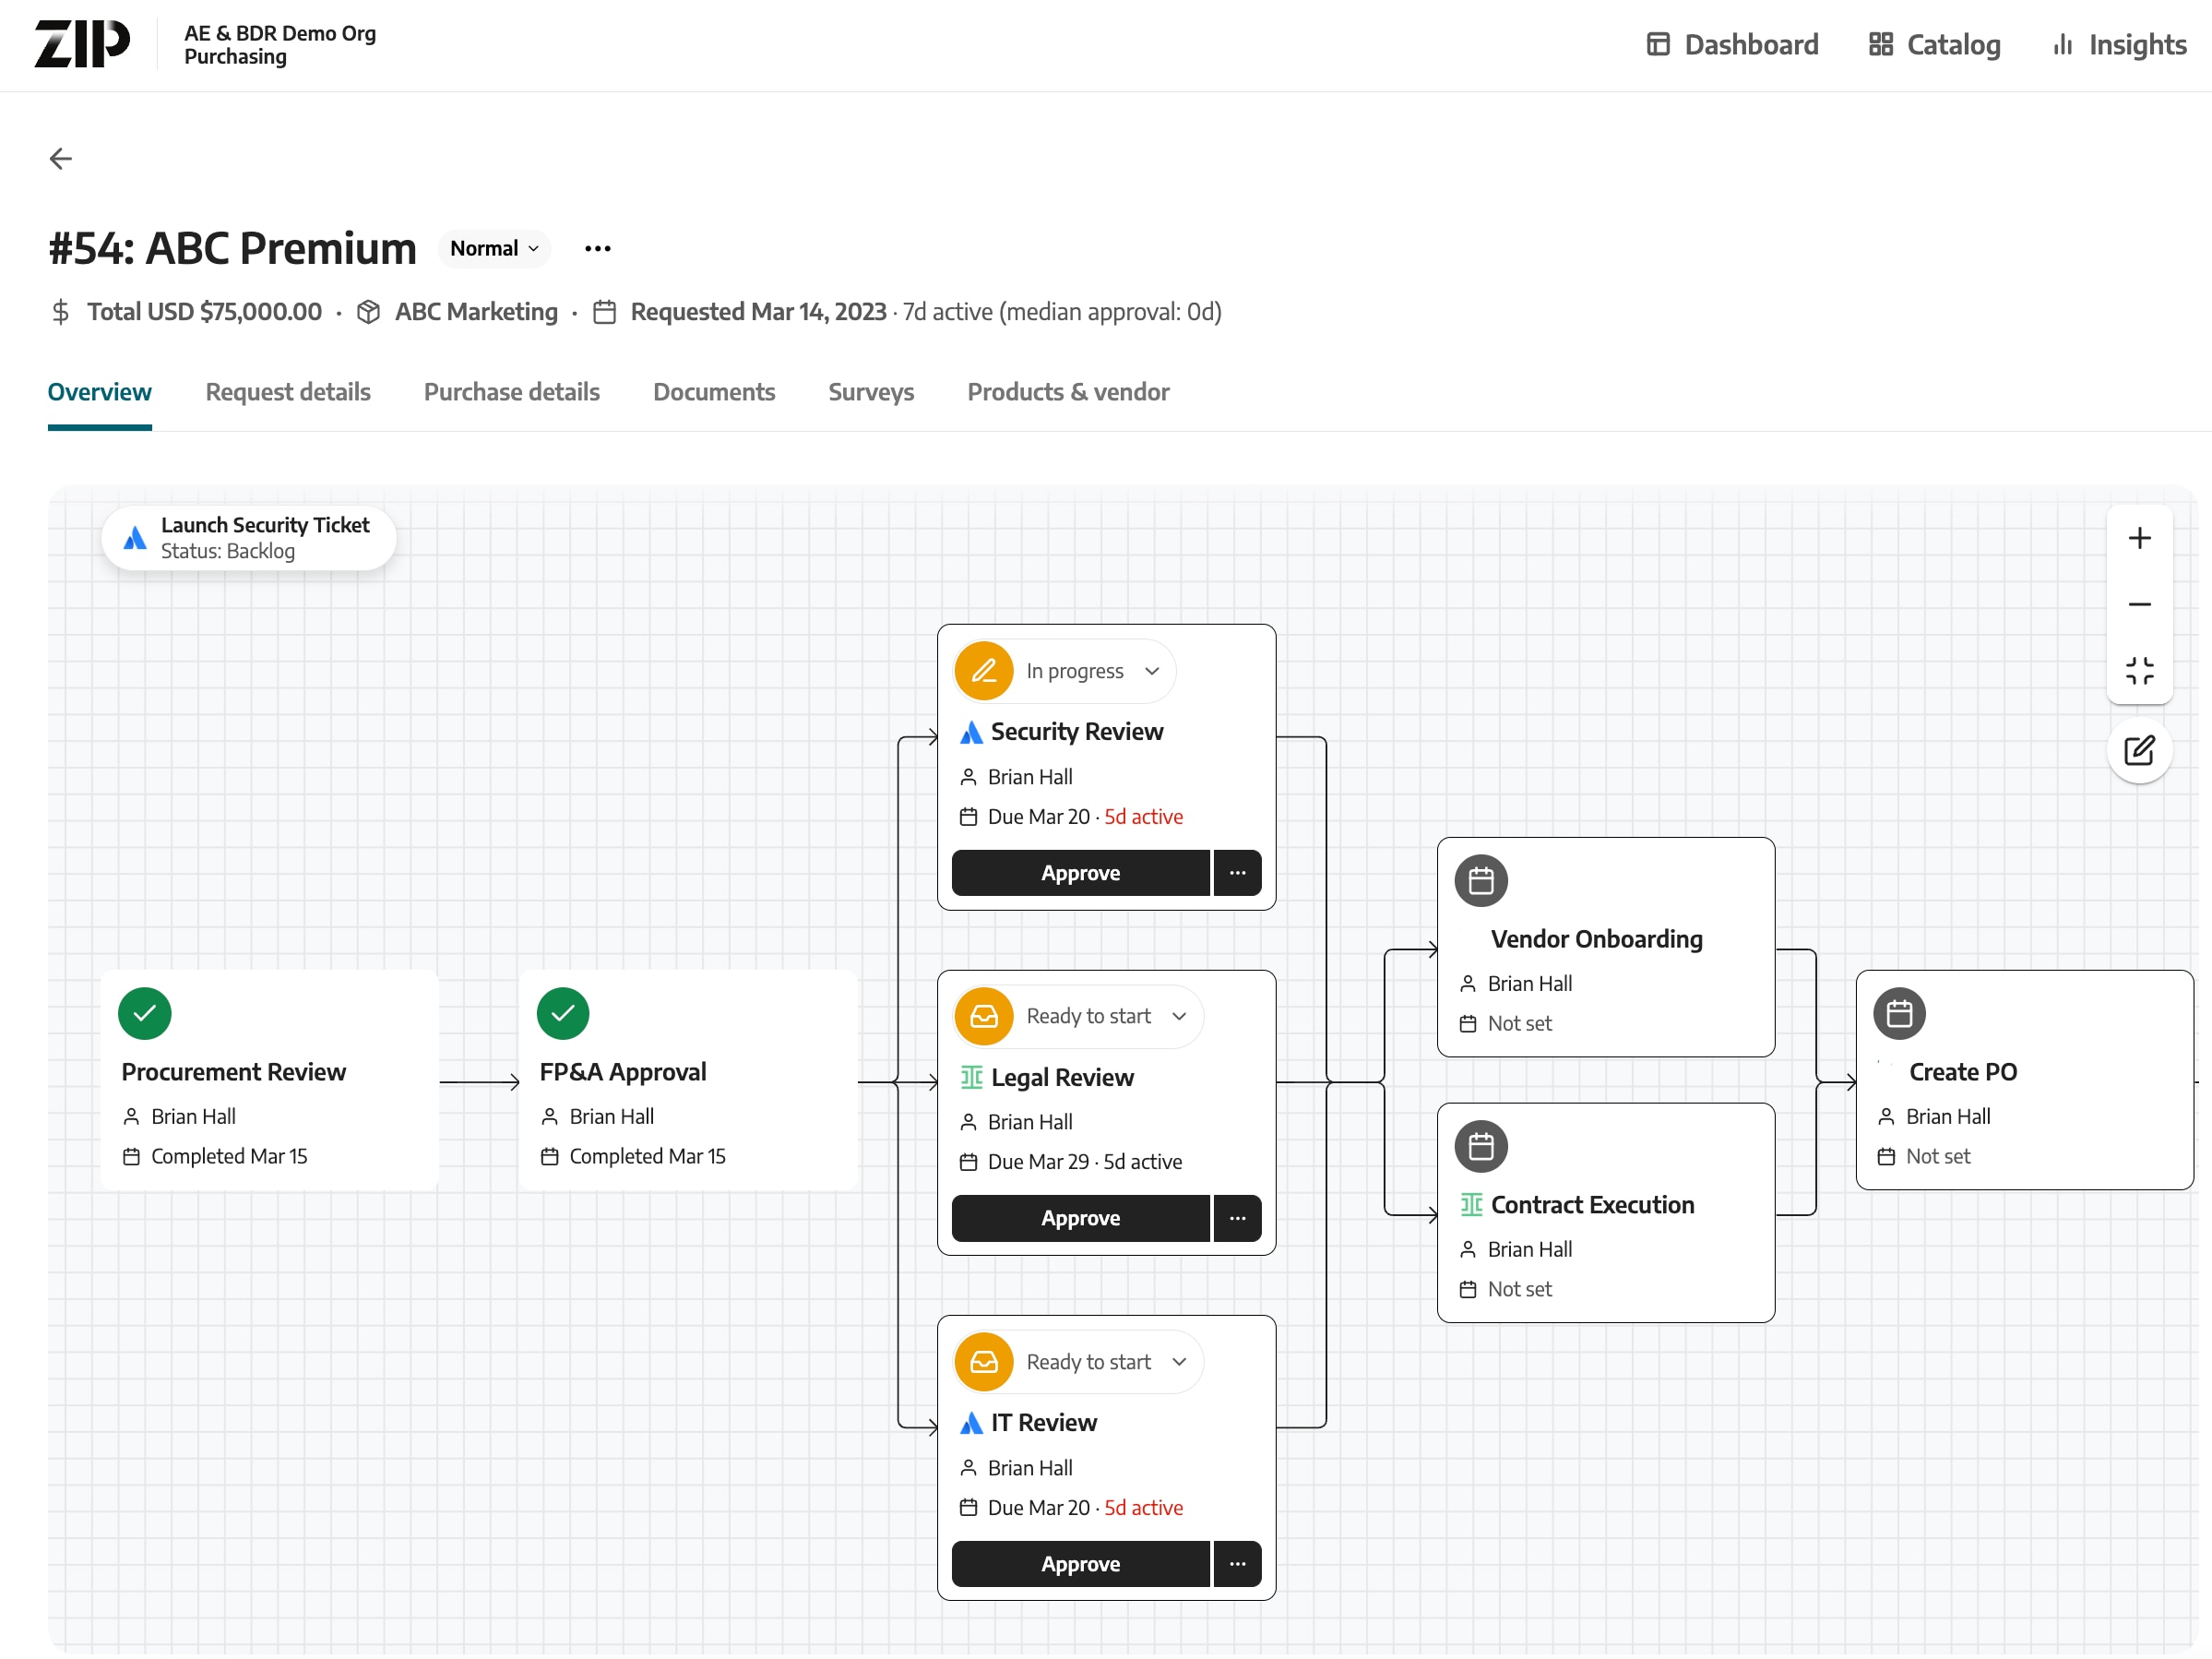
Task: Click the back arrow icon
Action: coord(61,158)
